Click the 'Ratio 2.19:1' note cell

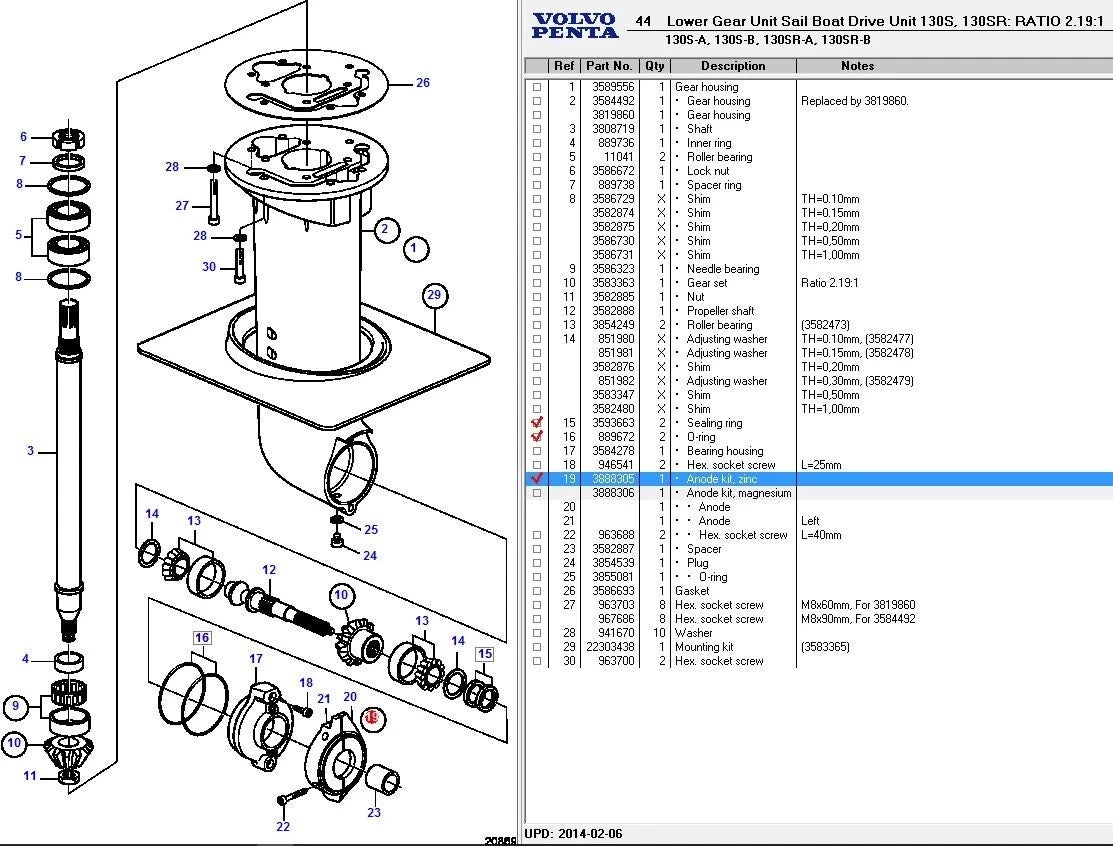coord(830,282)
